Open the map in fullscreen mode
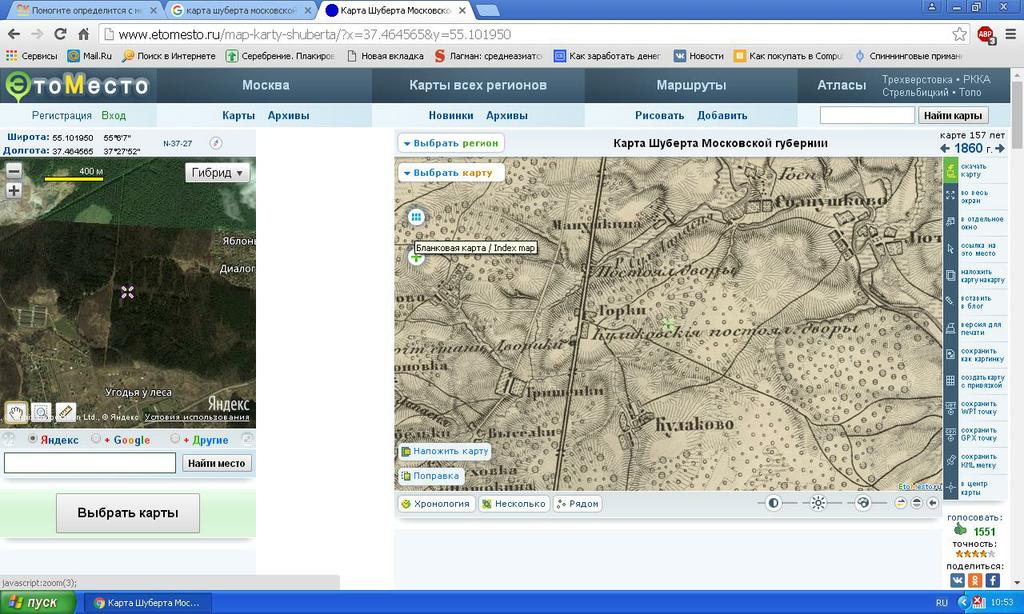 coord(950,196)
